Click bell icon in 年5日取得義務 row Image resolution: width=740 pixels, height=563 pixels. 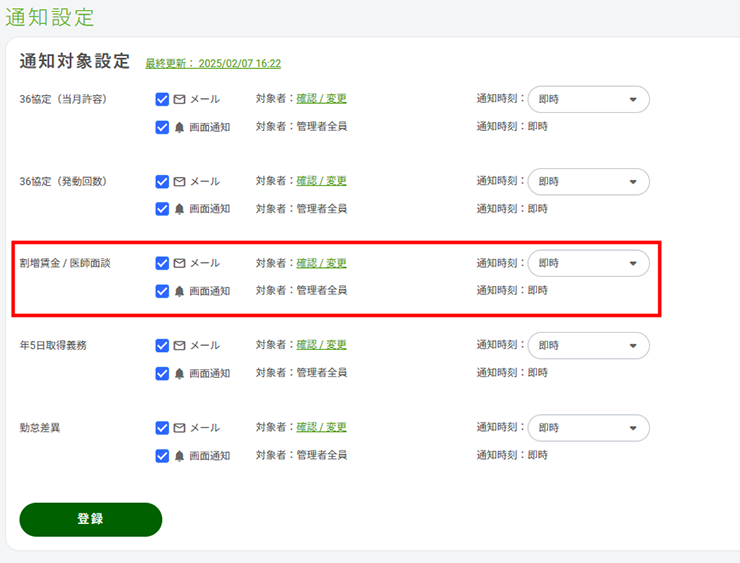click(179, 374)
